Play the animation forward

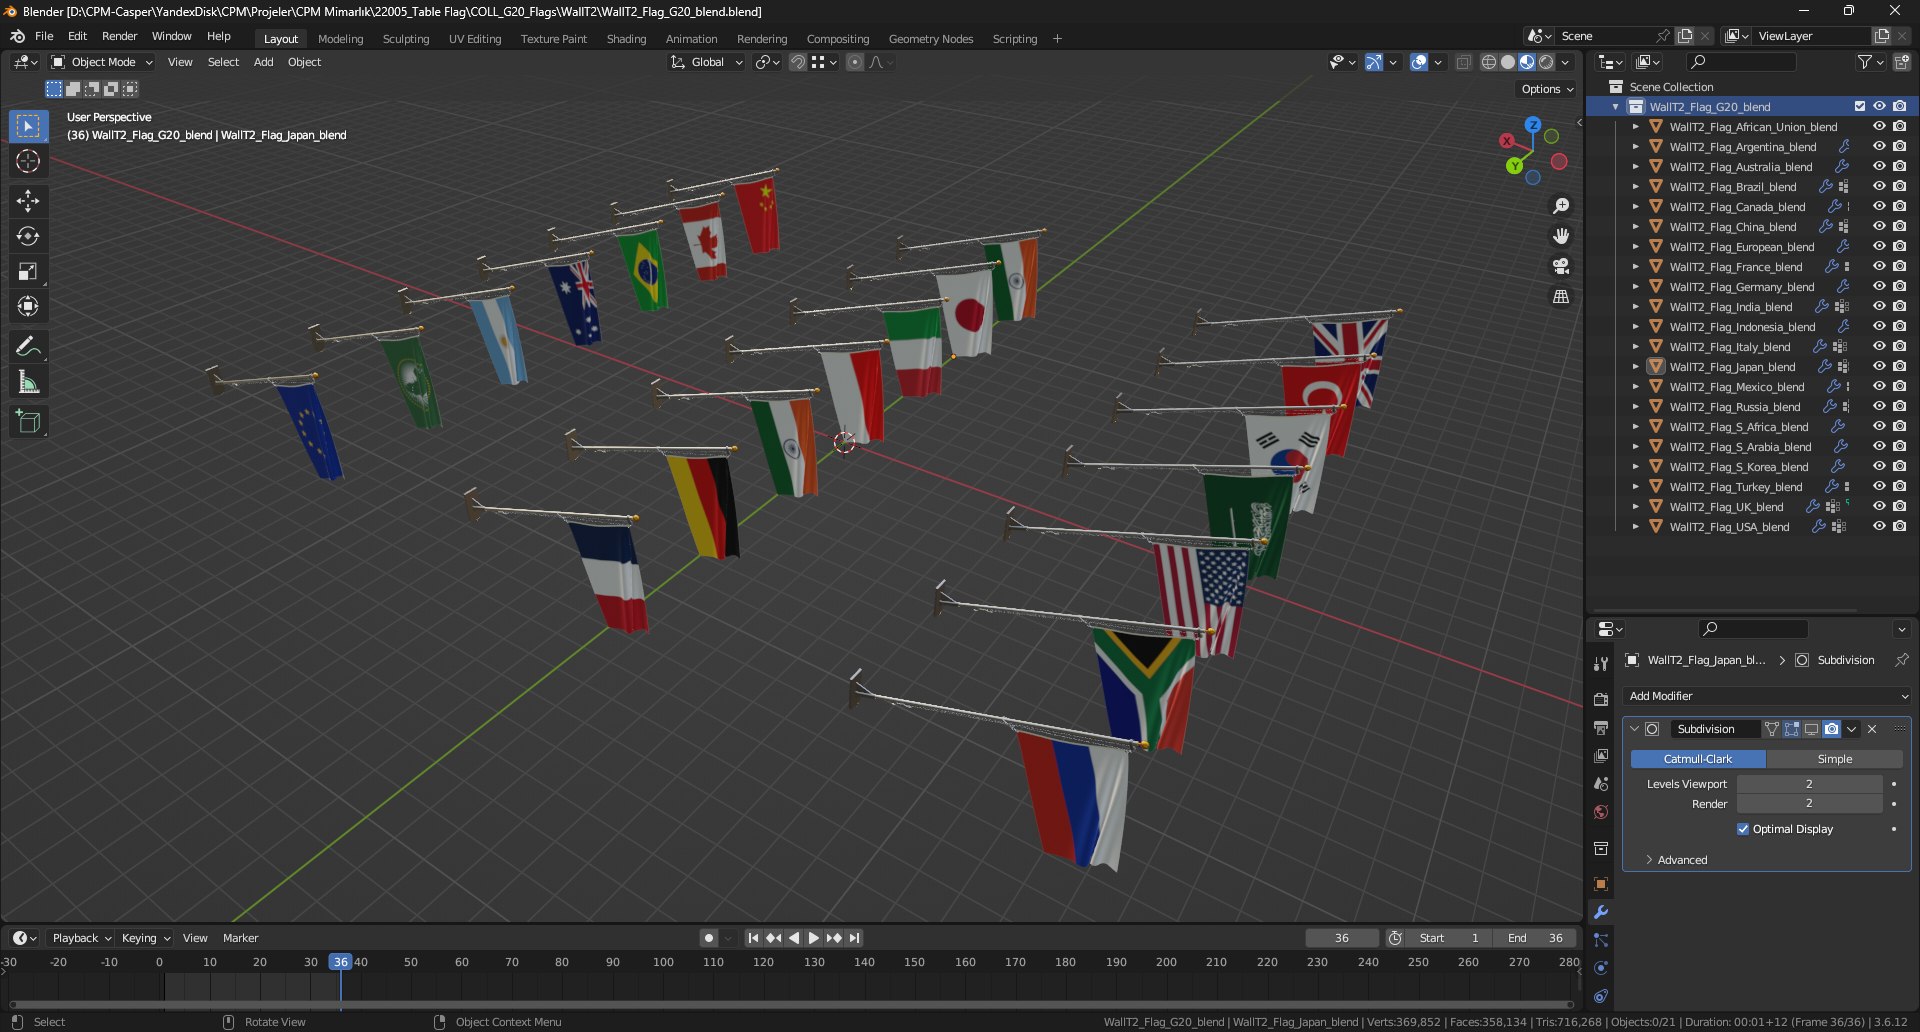(813, 938)
